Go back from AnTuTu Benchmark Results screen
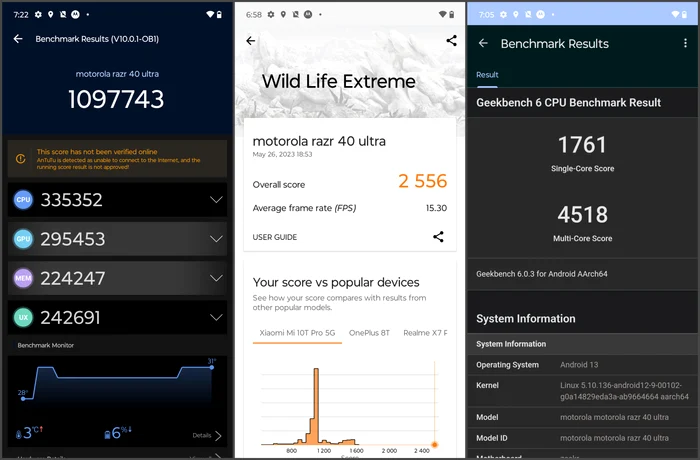 click(18, 39)
